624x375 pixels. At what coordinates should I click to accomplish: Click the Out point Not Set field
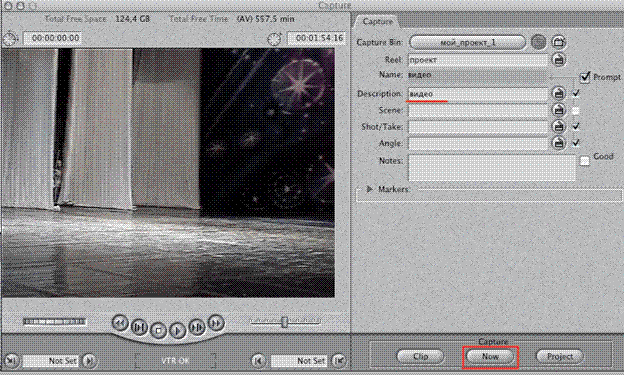coord(299,361)
